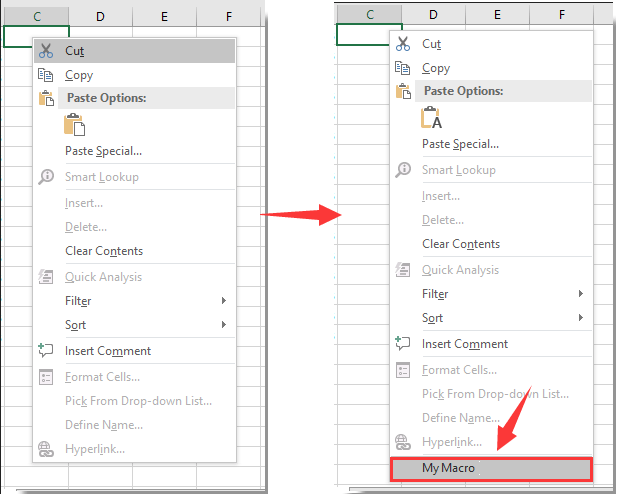Expand the Sort submenu arrow in right menu

coord(581,317)
